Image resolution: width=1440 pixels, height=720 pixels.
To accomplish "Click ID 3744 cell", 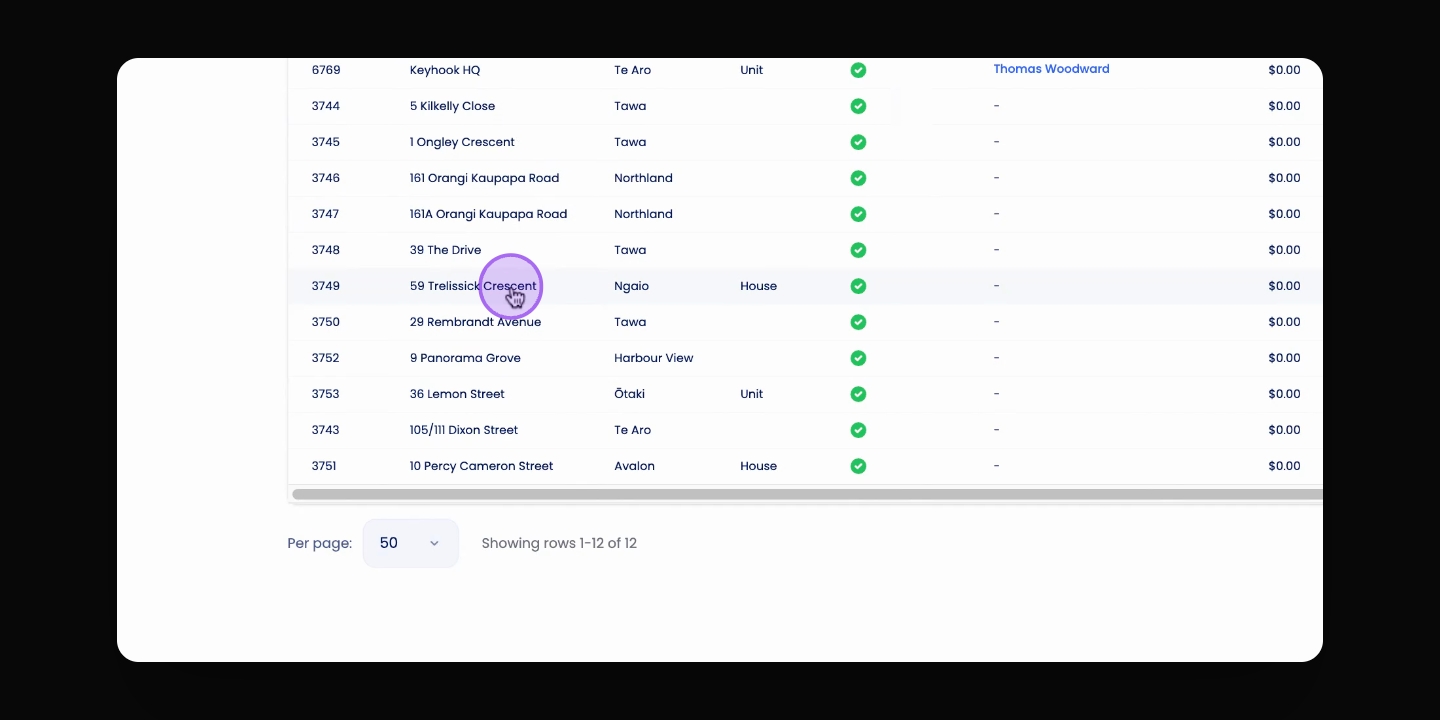I will click(326, 106).
